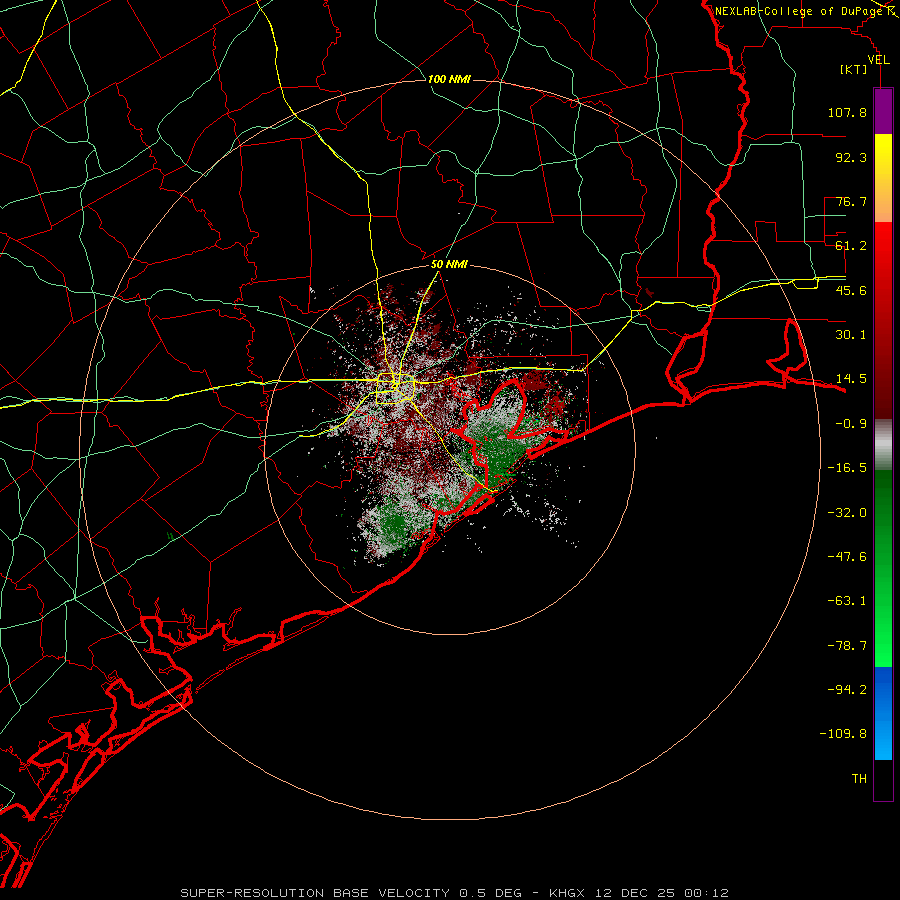
Task: Select the 76.7 scale value
Action: tap(851, 201)
